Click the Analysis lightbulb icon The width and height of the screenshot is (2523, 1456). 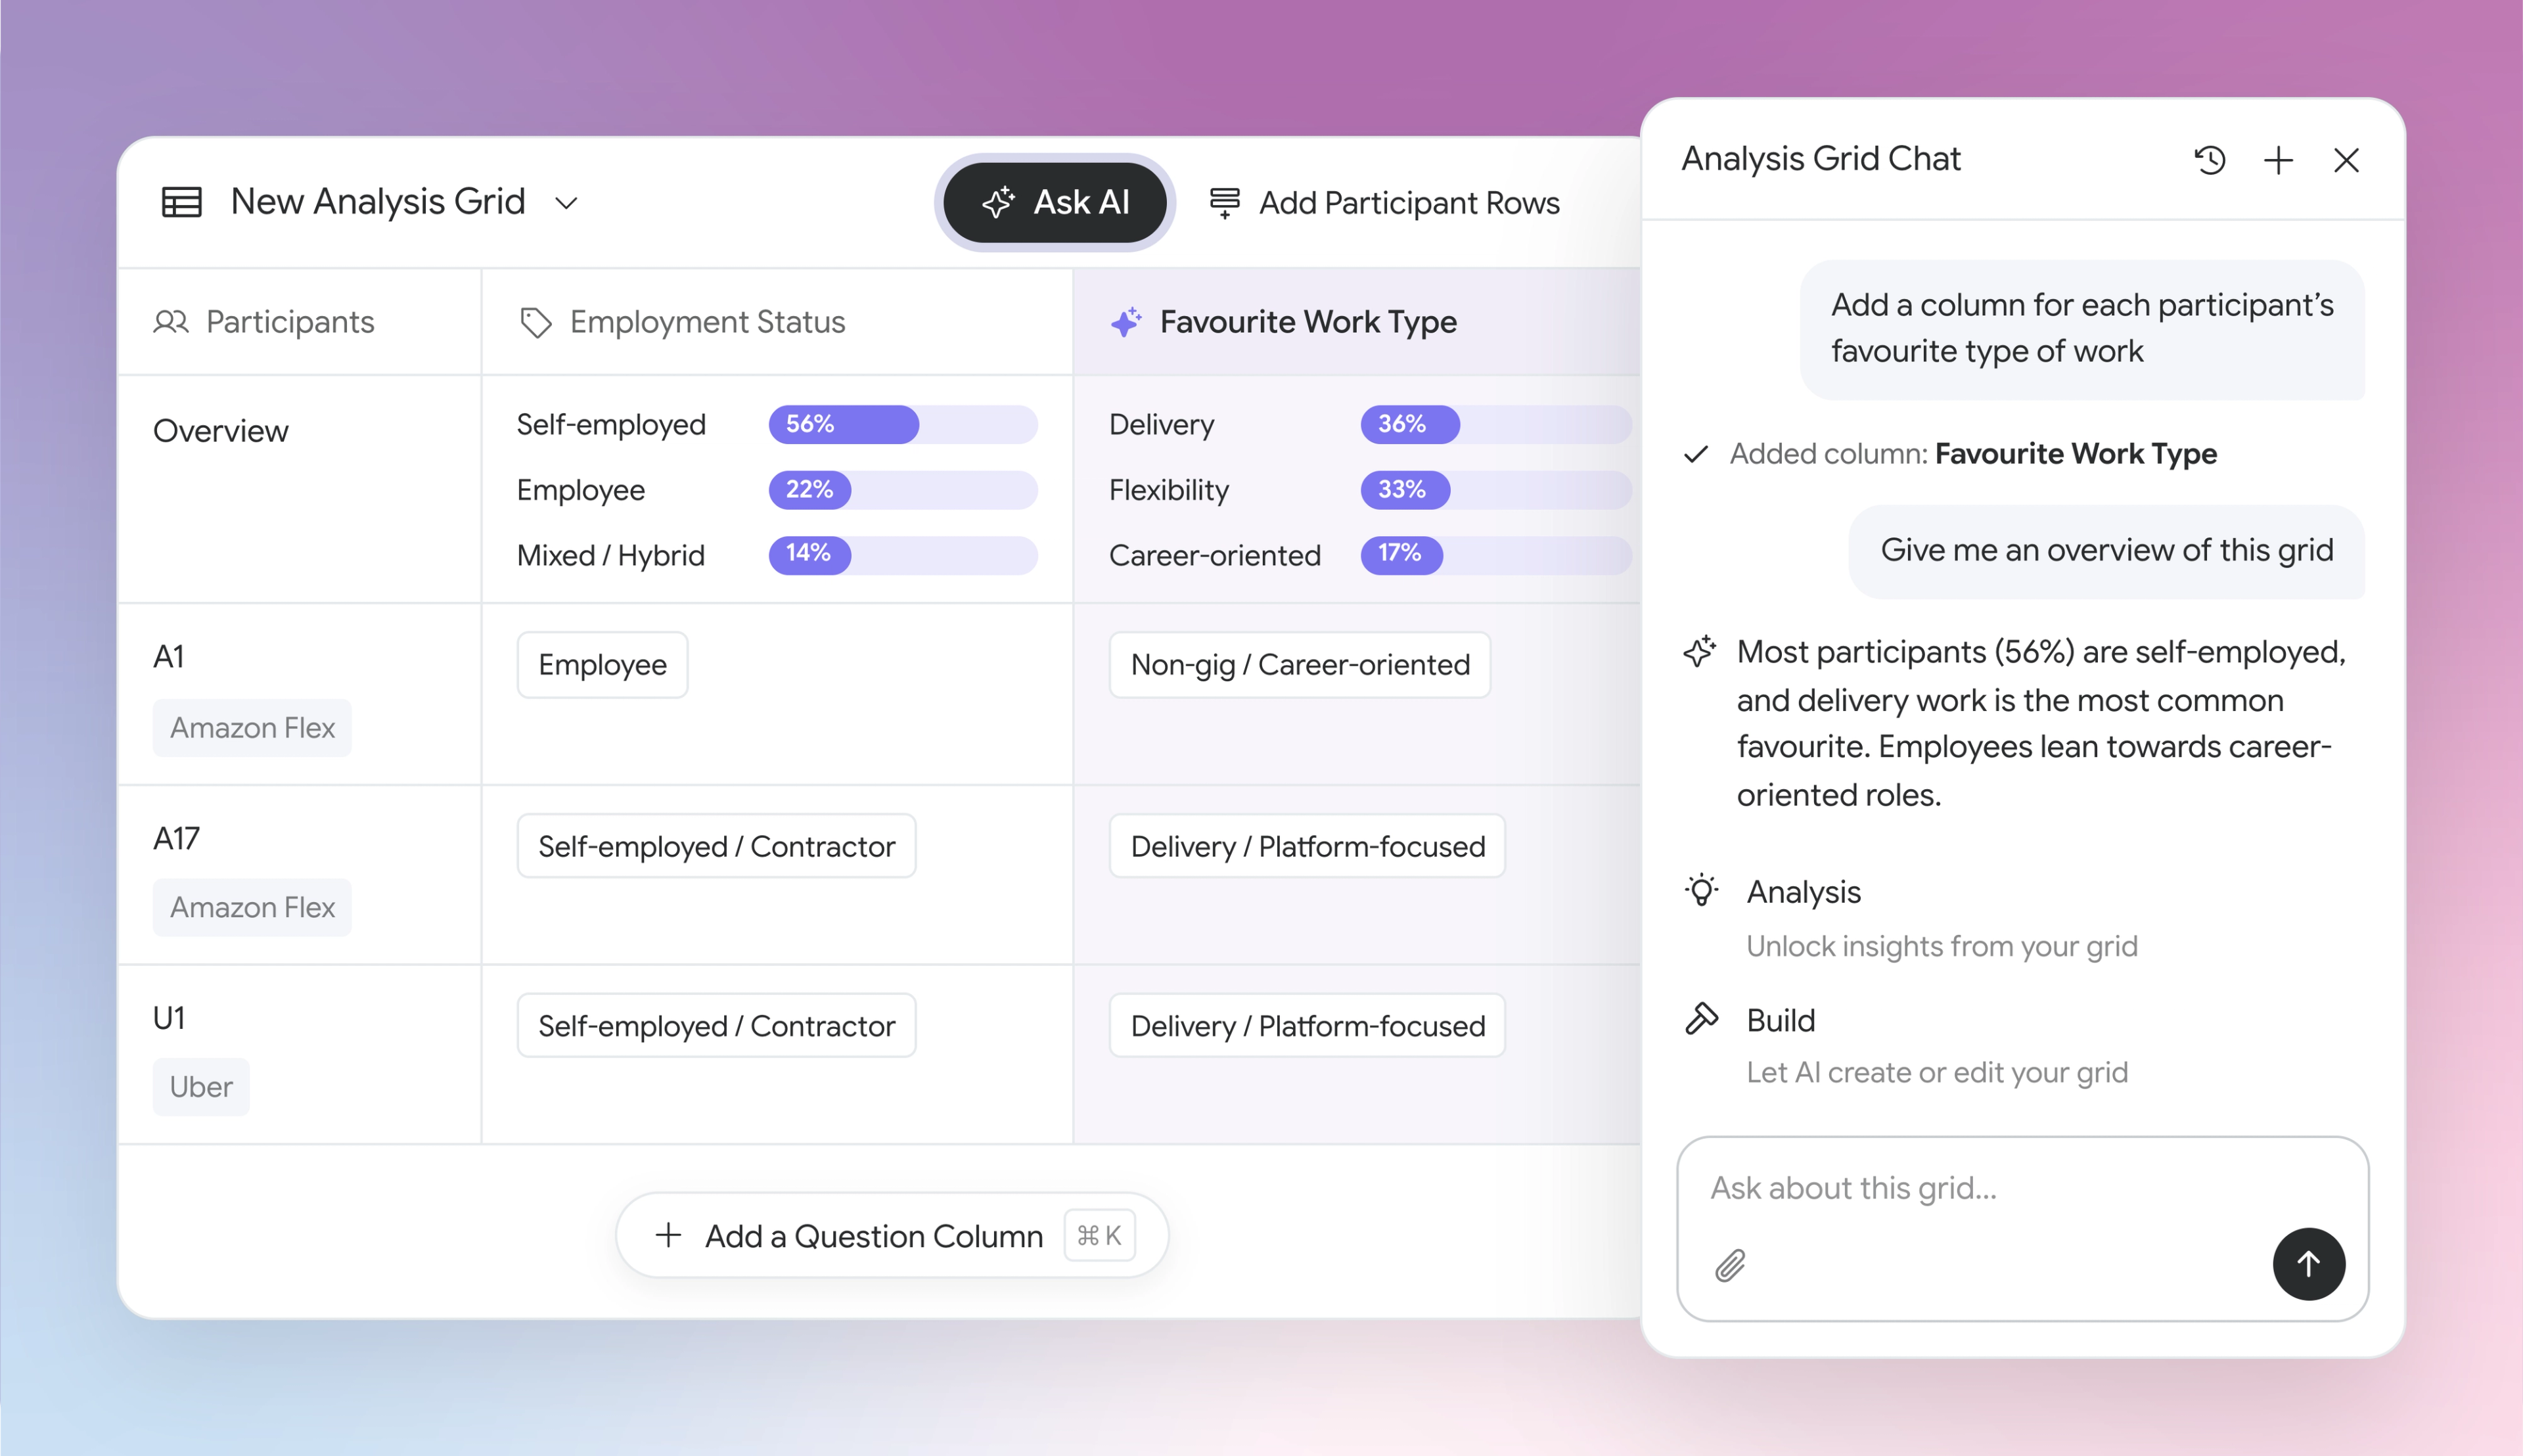click(x=1701, y=890)
